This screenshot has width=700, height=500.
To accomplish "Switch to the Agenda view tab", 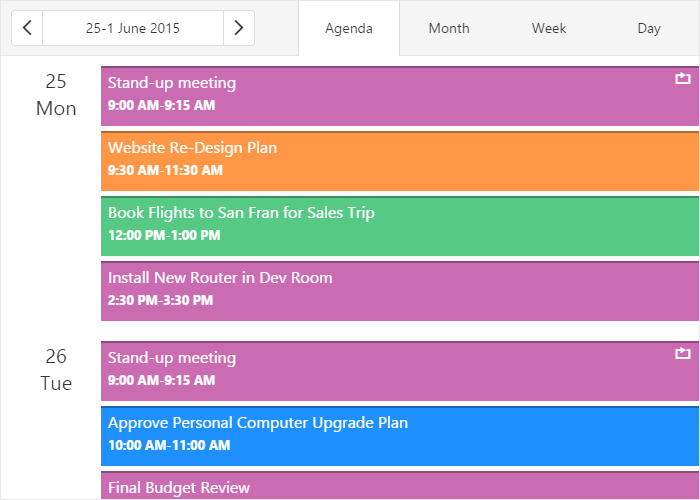I will point(349,28).
